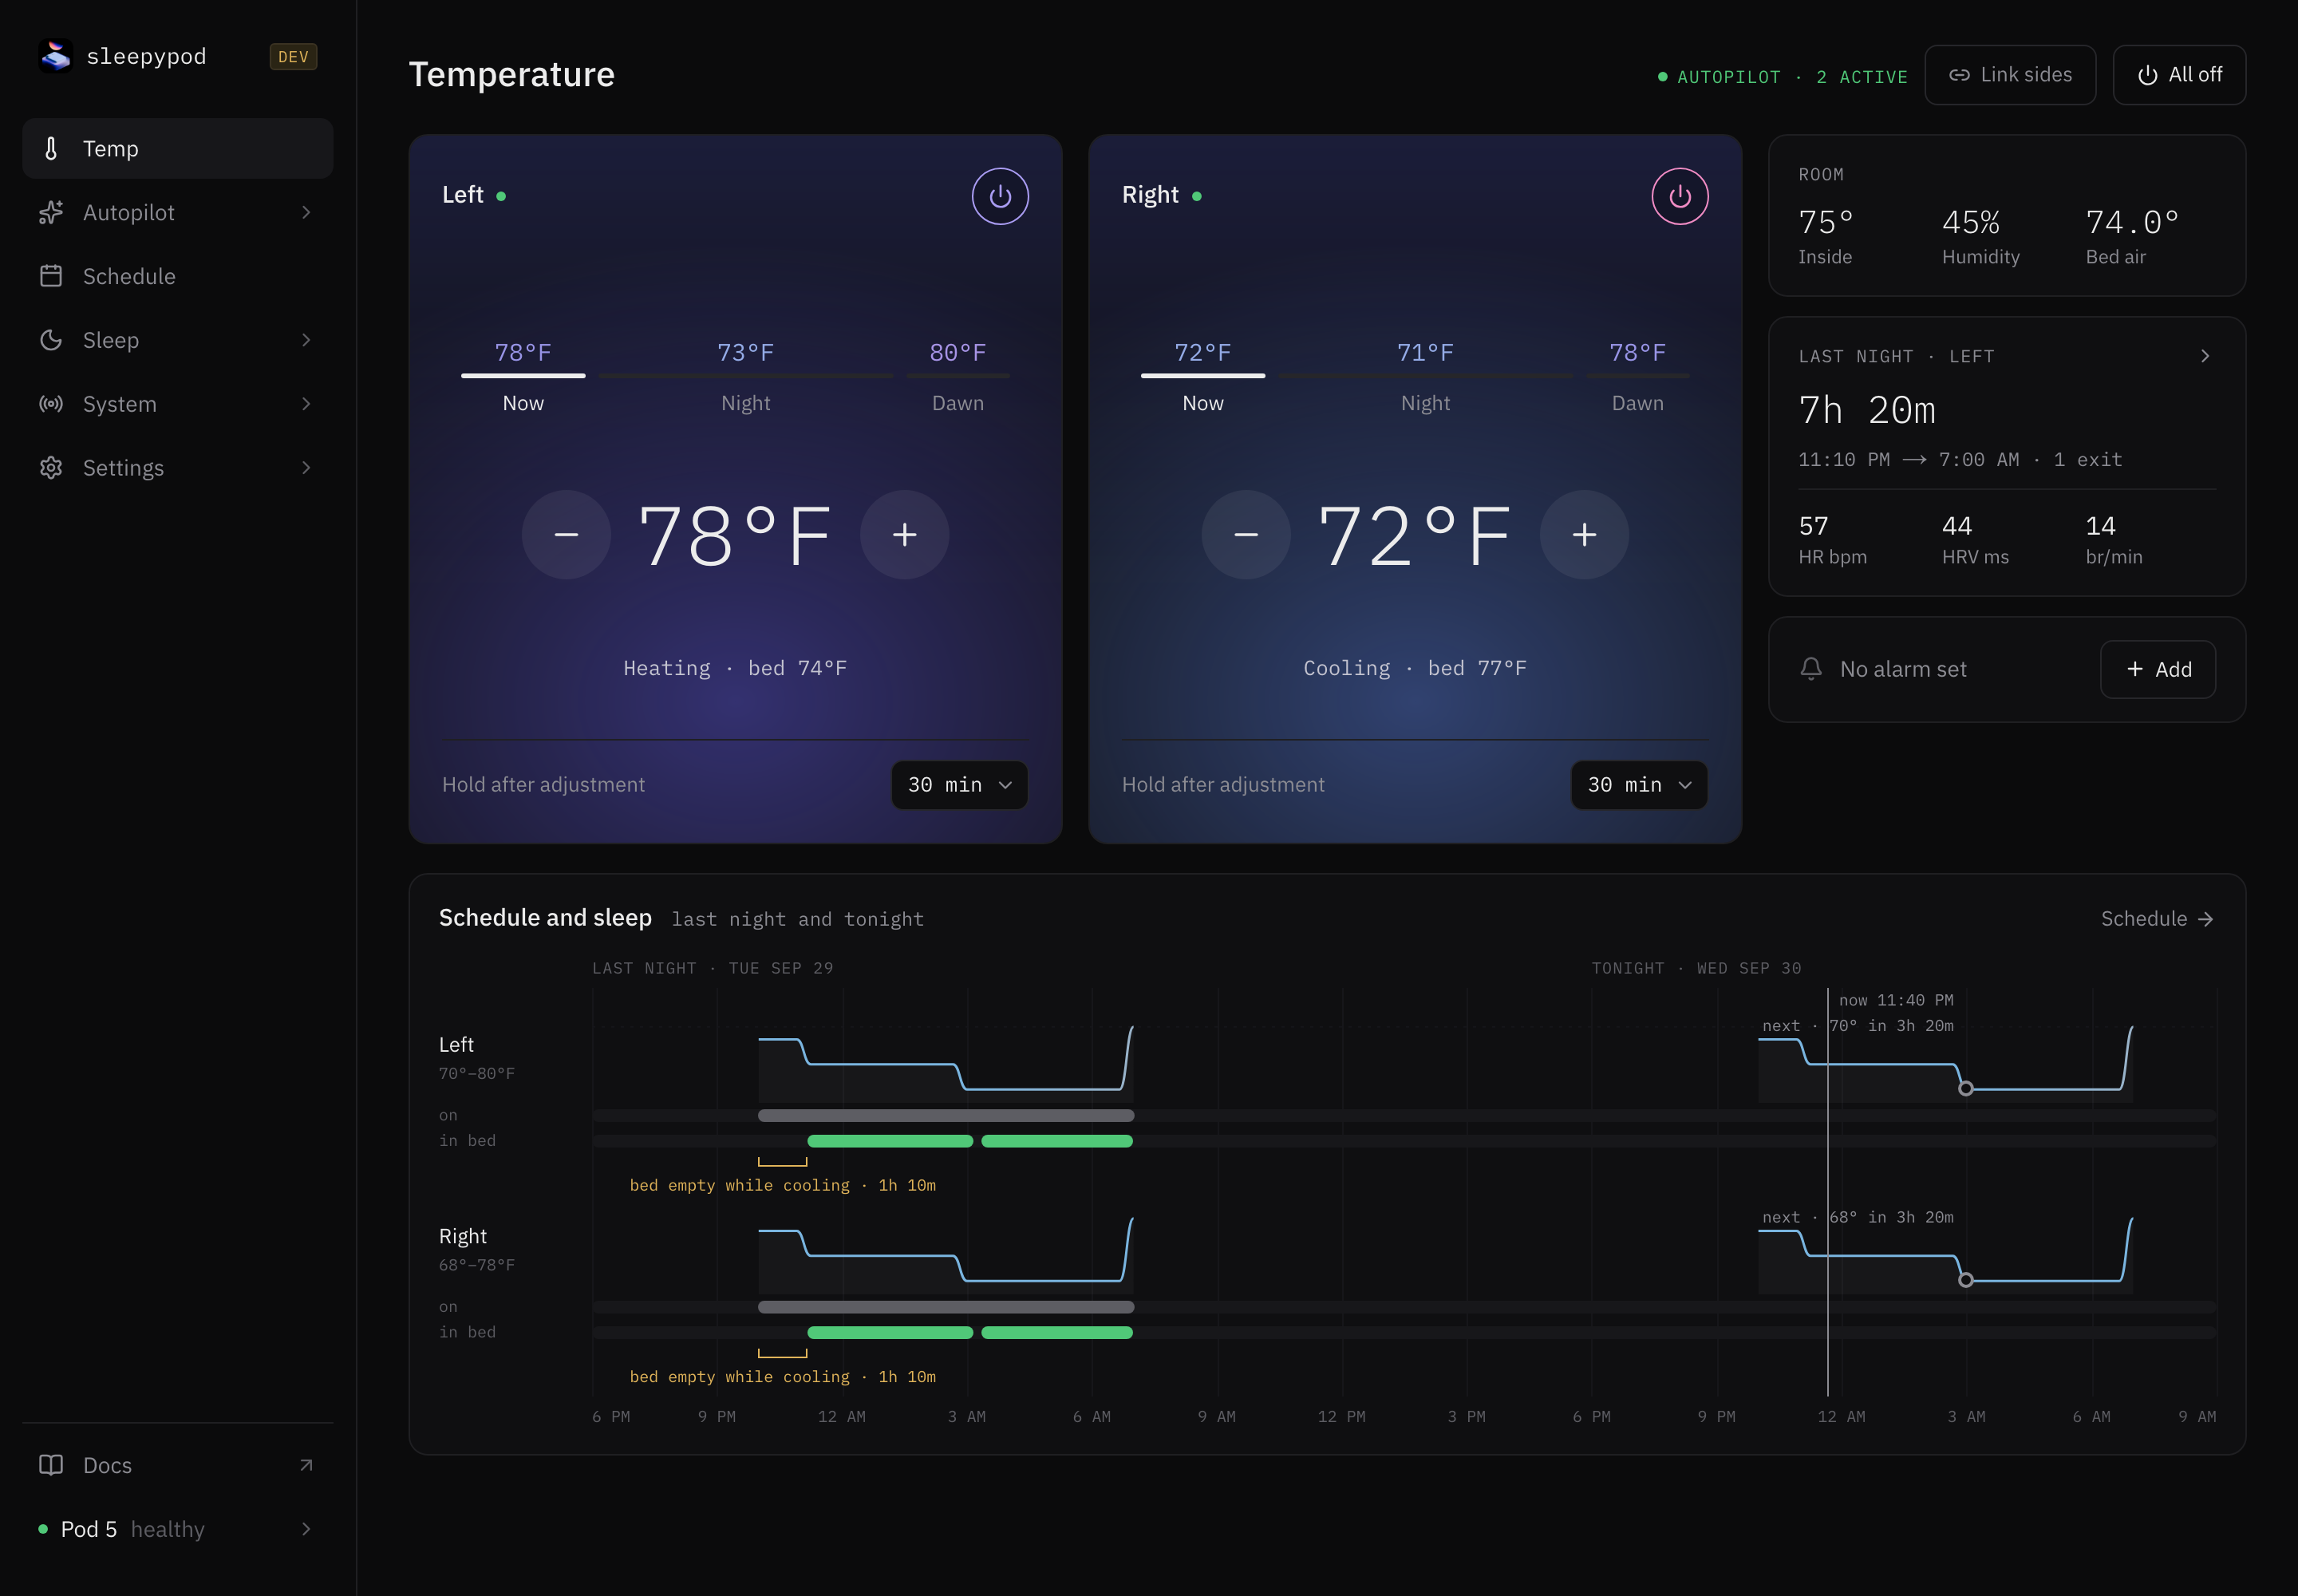Open the Autopilot sidebar item

coord(177,212)
